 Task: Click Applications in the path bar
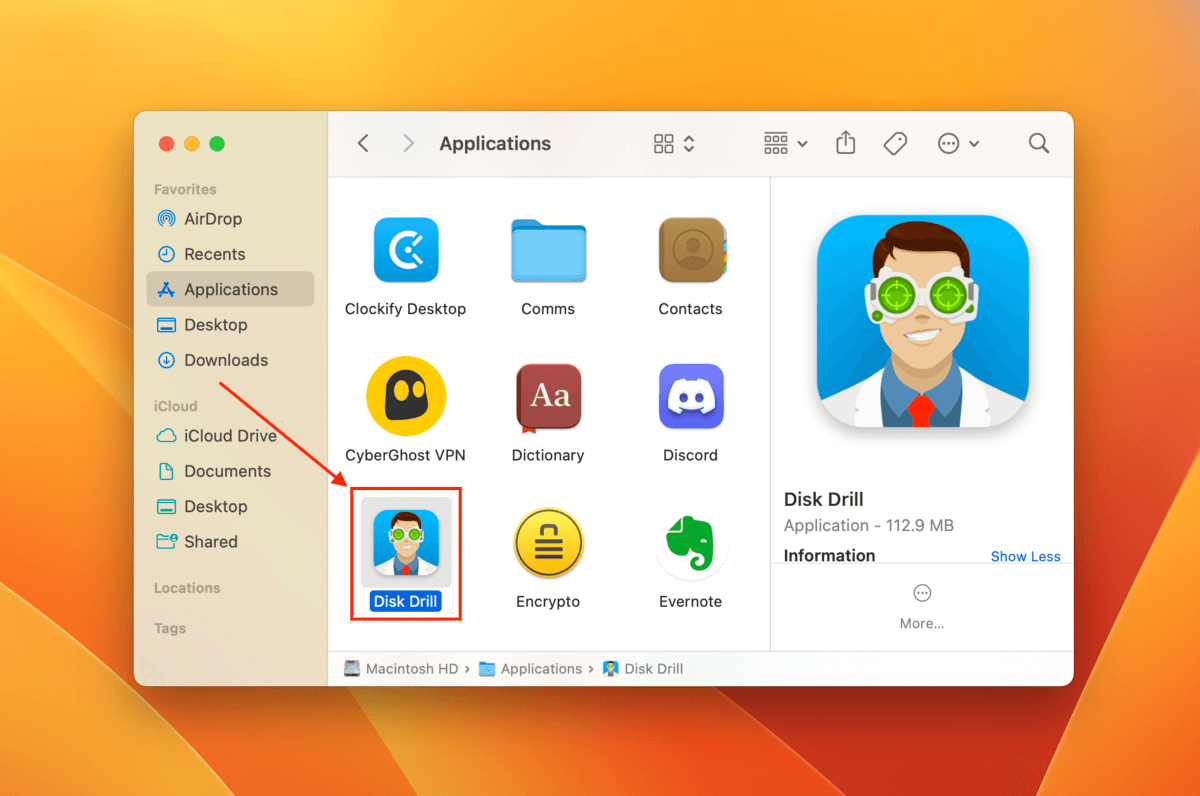[531, 669]
